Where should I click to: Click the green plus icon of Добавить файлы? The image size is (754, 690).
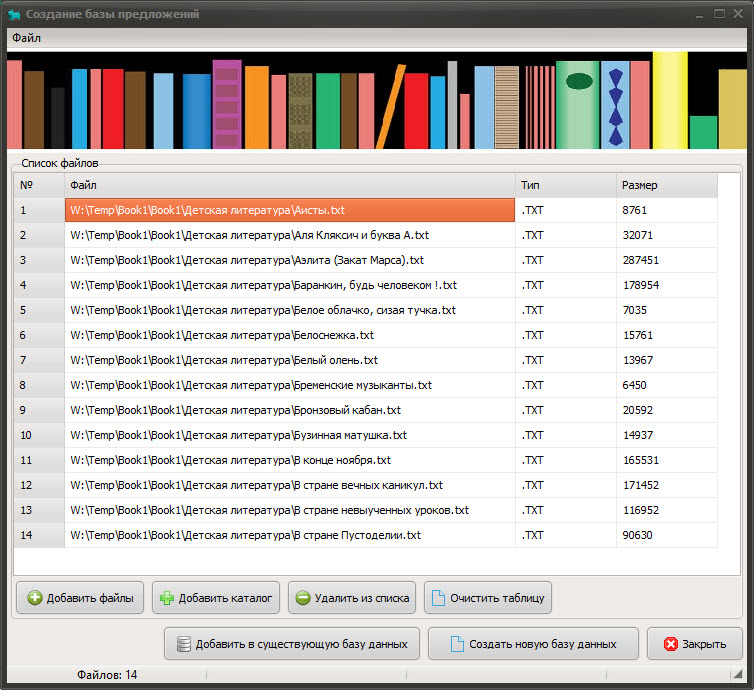pyautogui.click(x=35, y=598)
